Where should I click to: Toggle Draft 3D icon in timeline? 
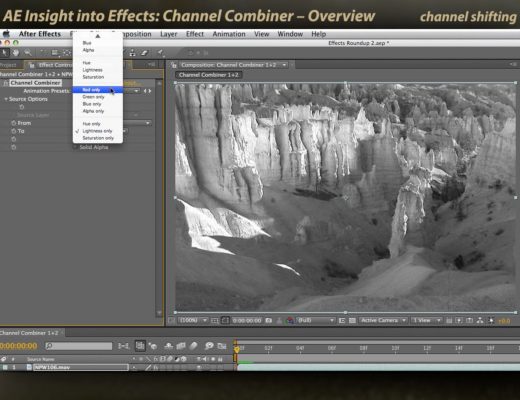point(153,346)
